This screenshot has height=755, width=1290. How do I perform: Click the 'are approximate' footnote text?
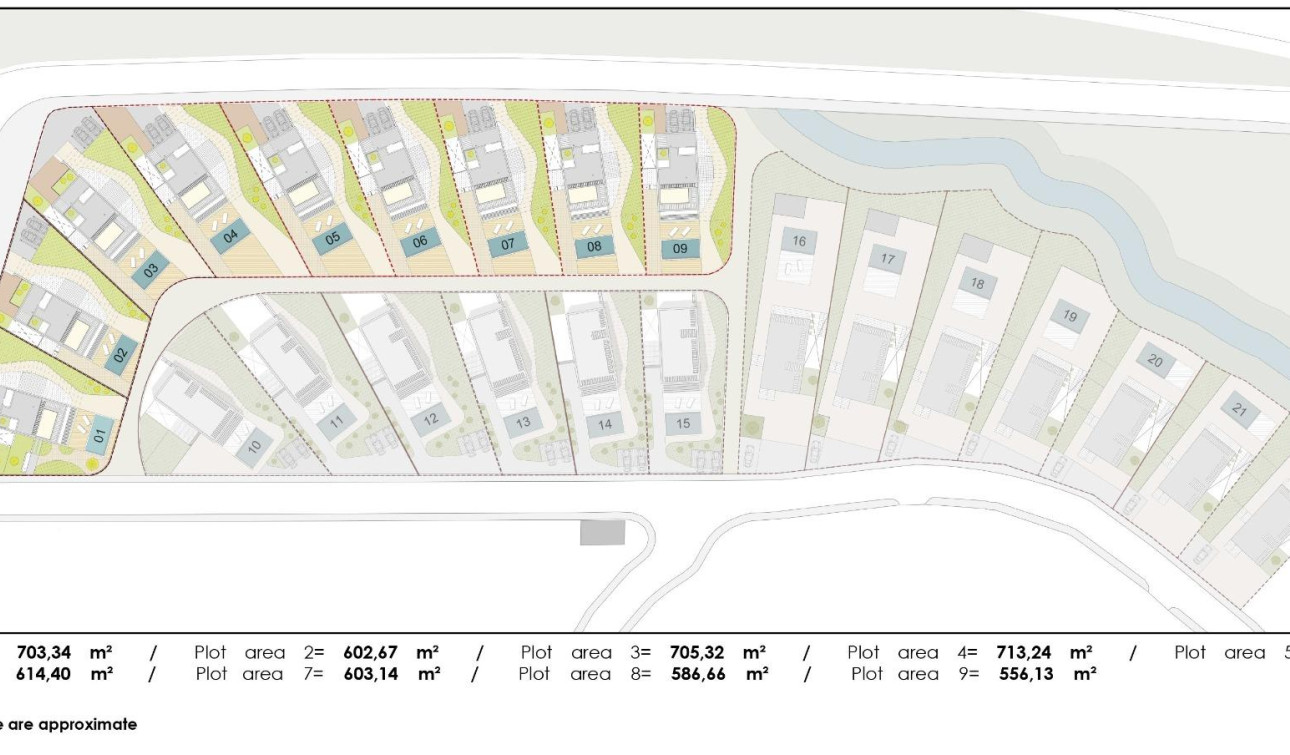point(72,724)
